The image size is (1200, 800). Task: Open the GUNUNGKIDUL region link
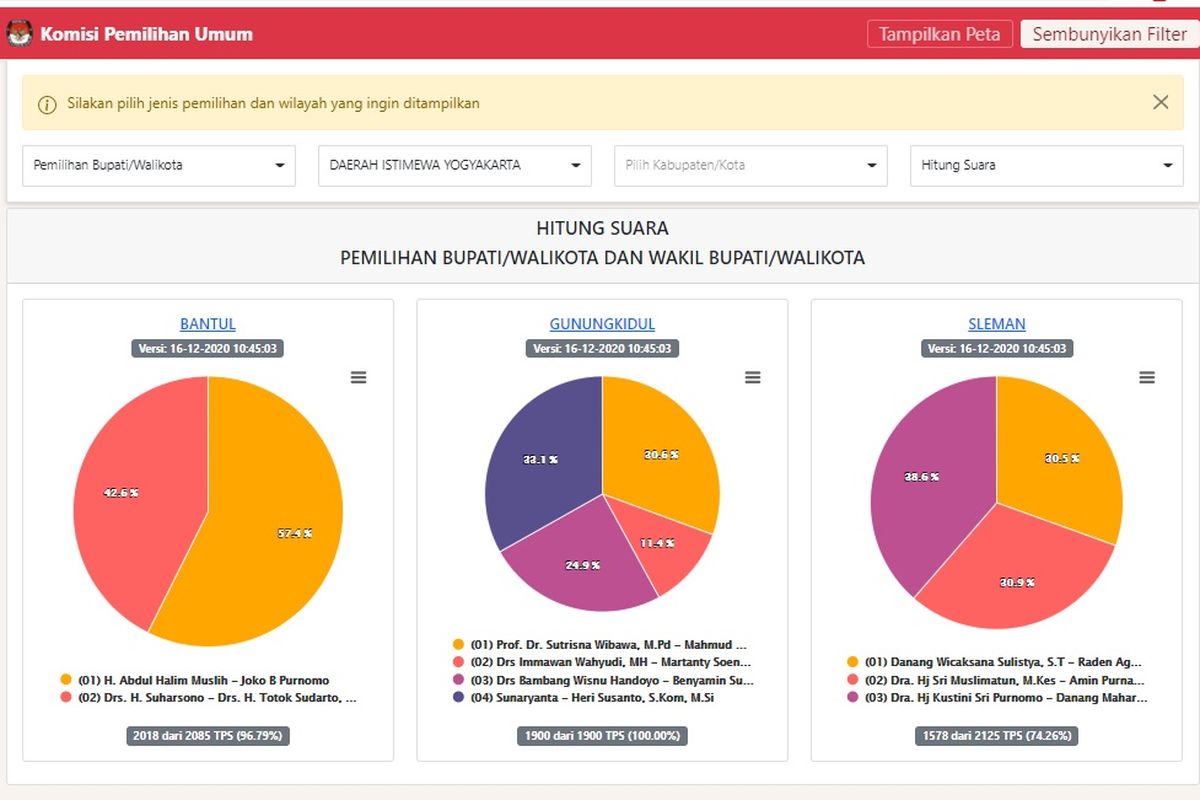(x=602, y=324)
